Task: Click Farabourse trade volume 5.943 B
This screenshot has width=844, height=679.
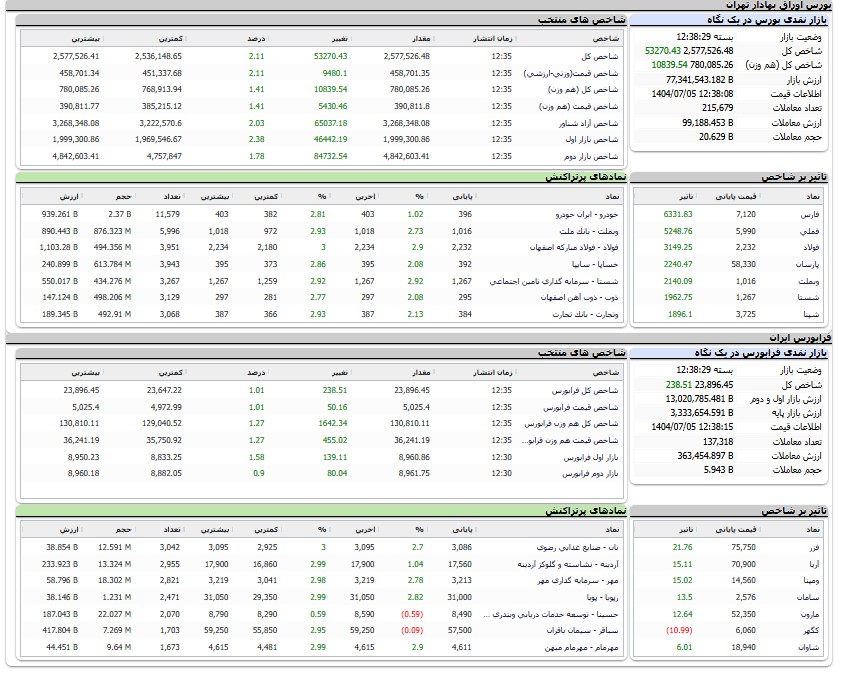Action: (x=719, y=470)
